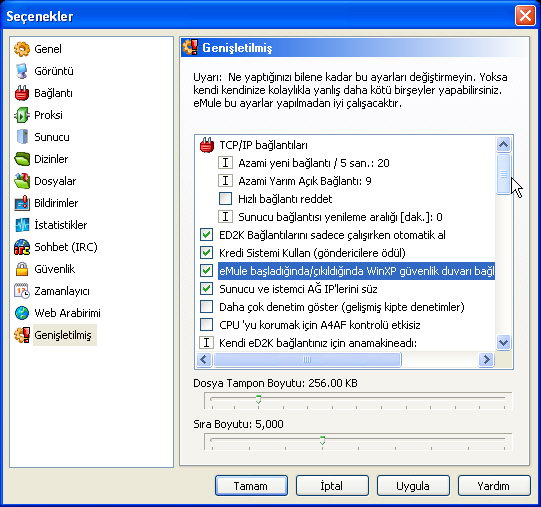Confirm with the Tamam button
The image size is (541, 507).
[251, 486]
